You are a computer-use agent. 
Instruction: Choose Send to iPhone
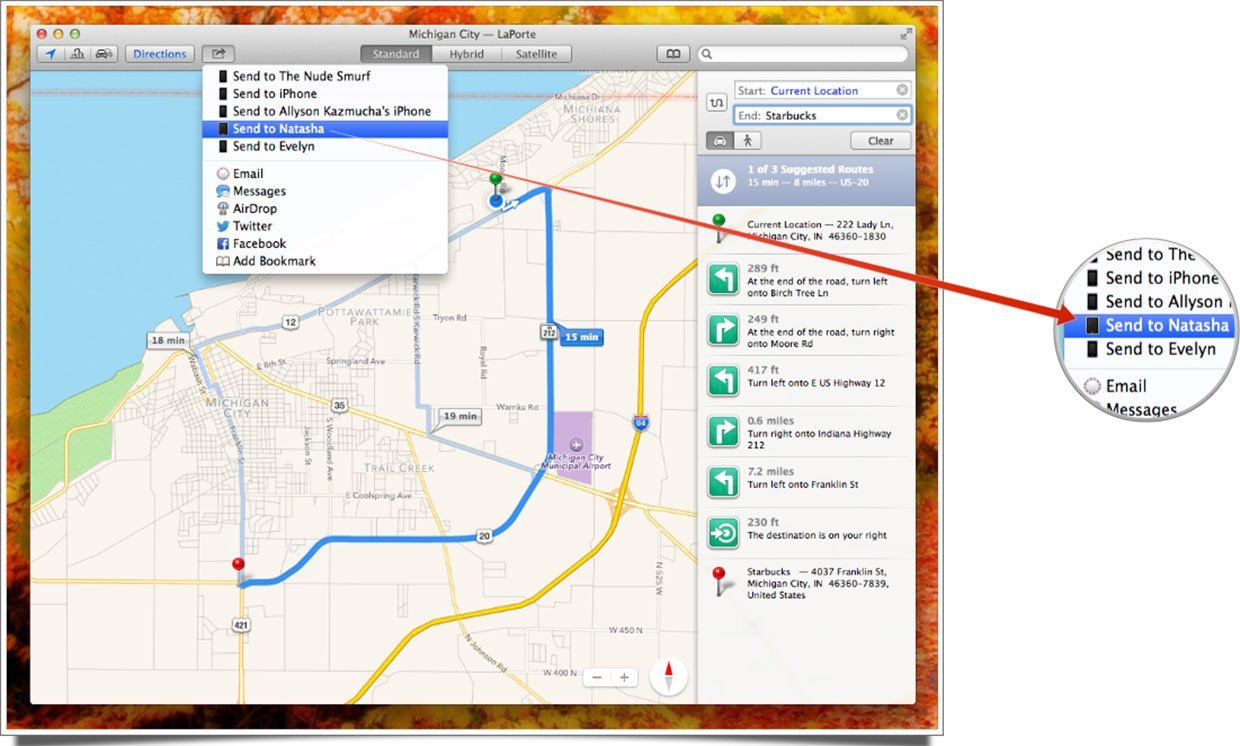pyautogui.click(x=325, y=94)
